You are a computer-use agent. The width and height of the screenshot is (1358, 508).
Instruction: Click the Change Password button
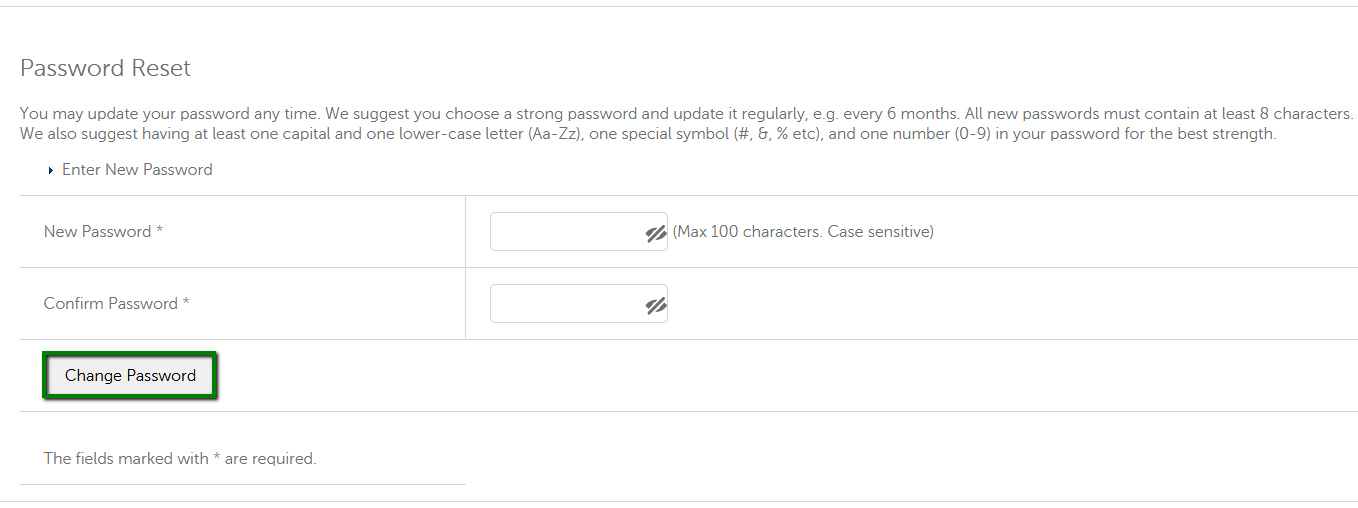[x=130, y=376]
